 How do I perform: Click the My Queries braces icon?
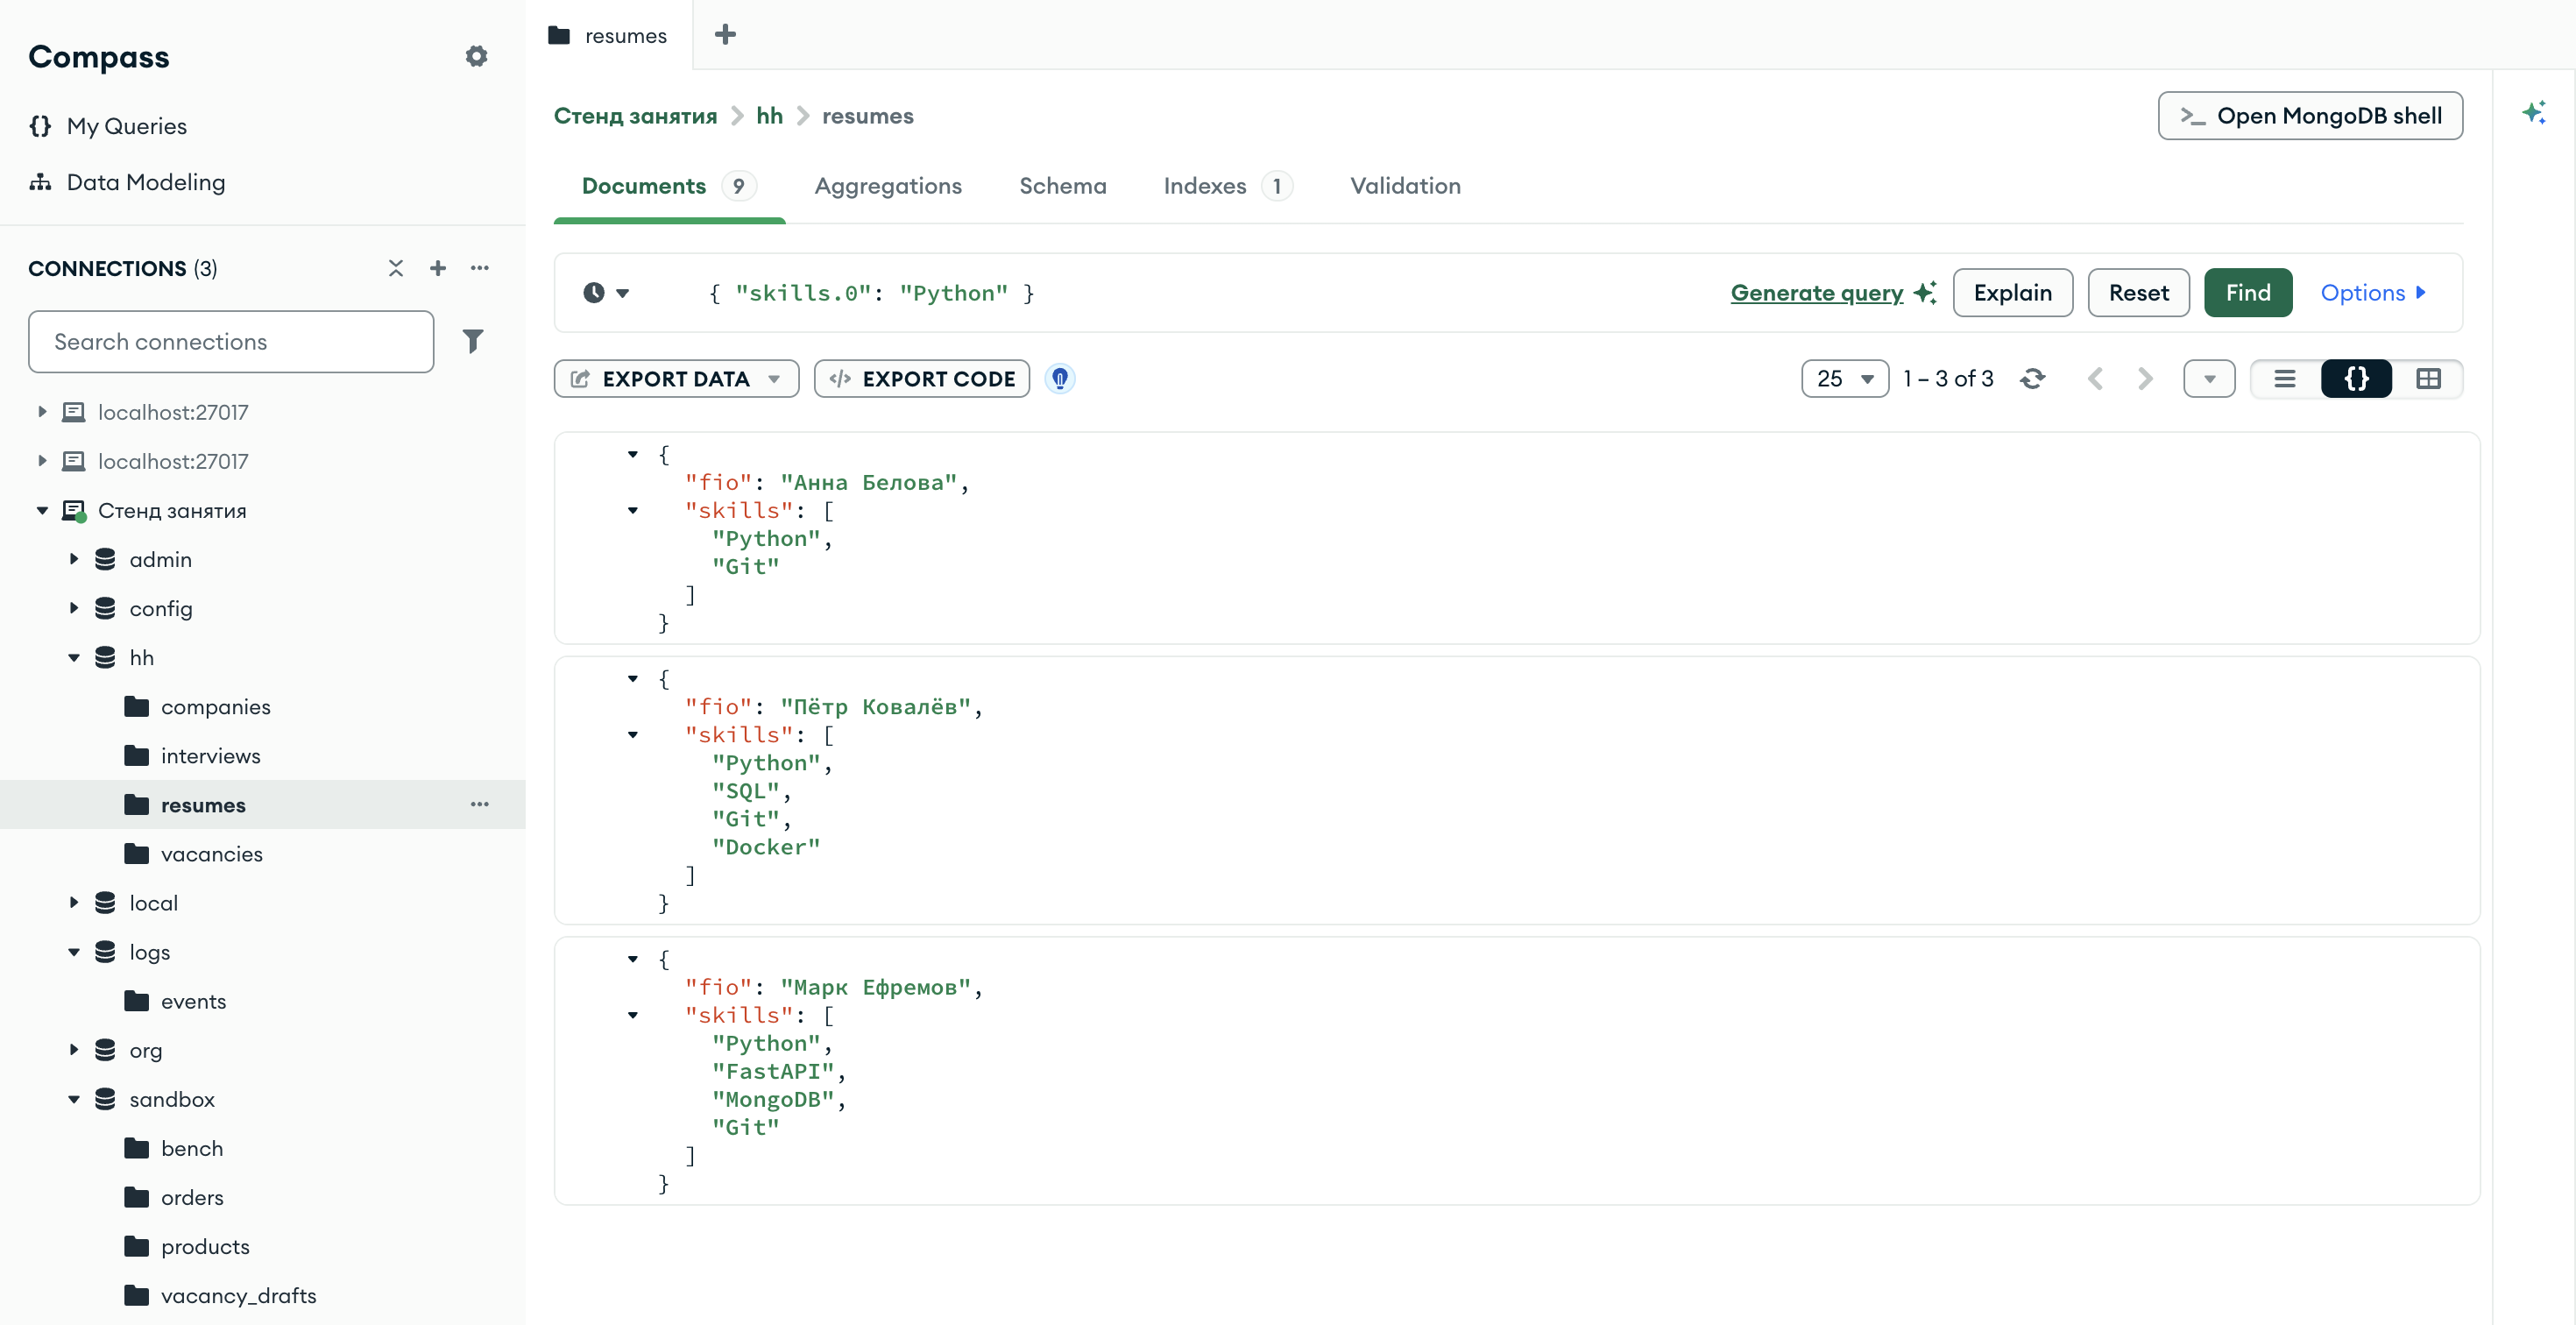(40, 126)
